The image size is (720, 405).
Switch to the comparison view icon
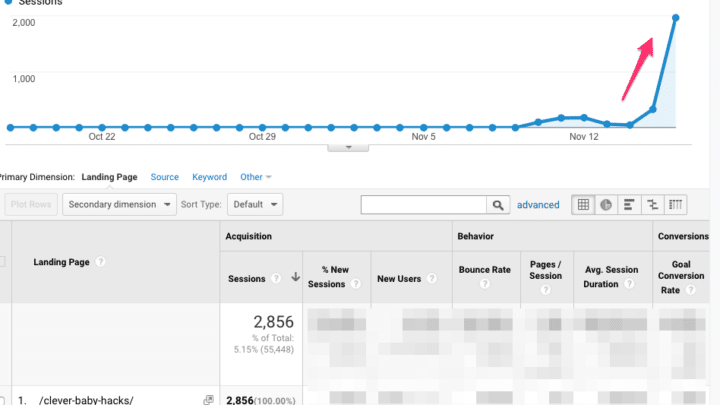pos(652,205)
